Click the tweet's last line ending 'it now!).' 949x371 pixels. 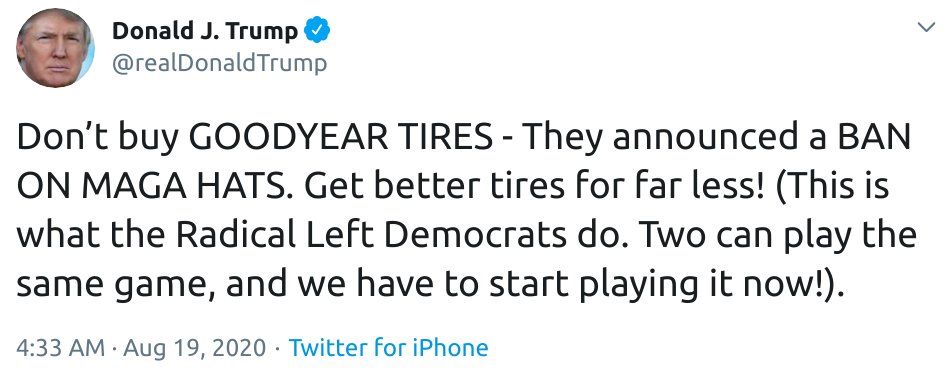[429, 285]
